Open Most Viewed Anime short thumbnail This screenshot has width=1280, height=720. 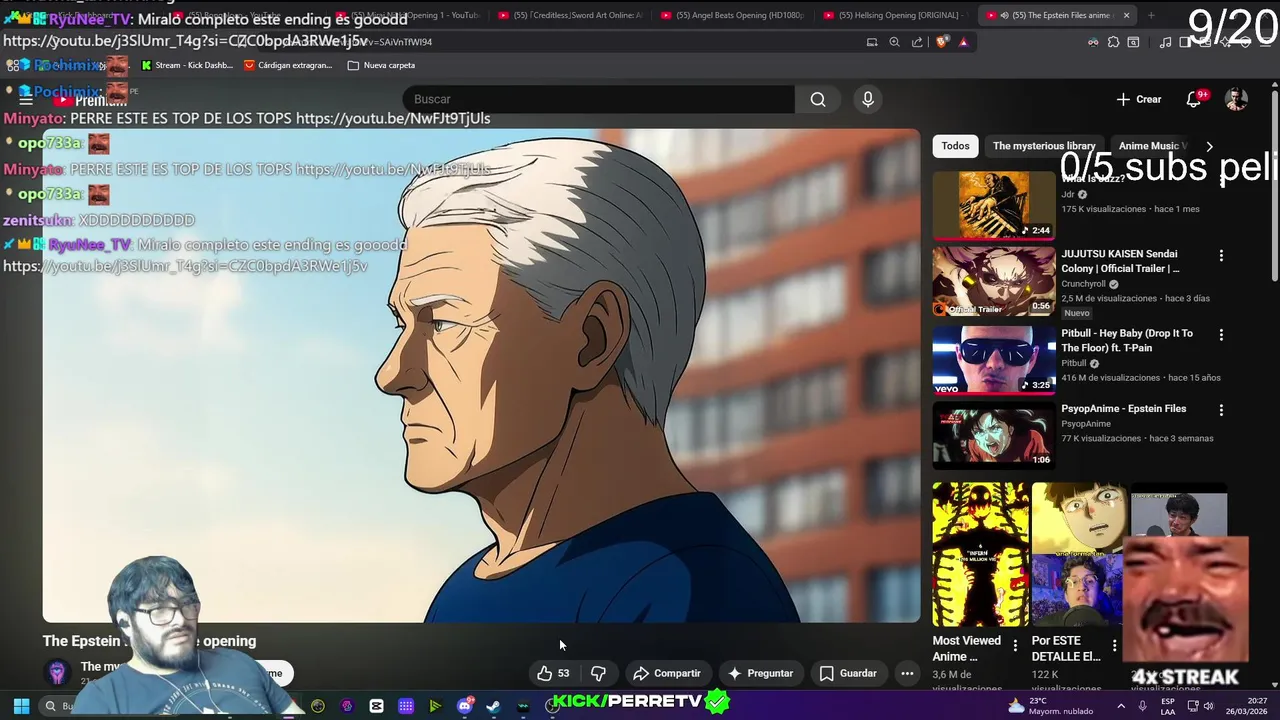(x=980, y=555)
